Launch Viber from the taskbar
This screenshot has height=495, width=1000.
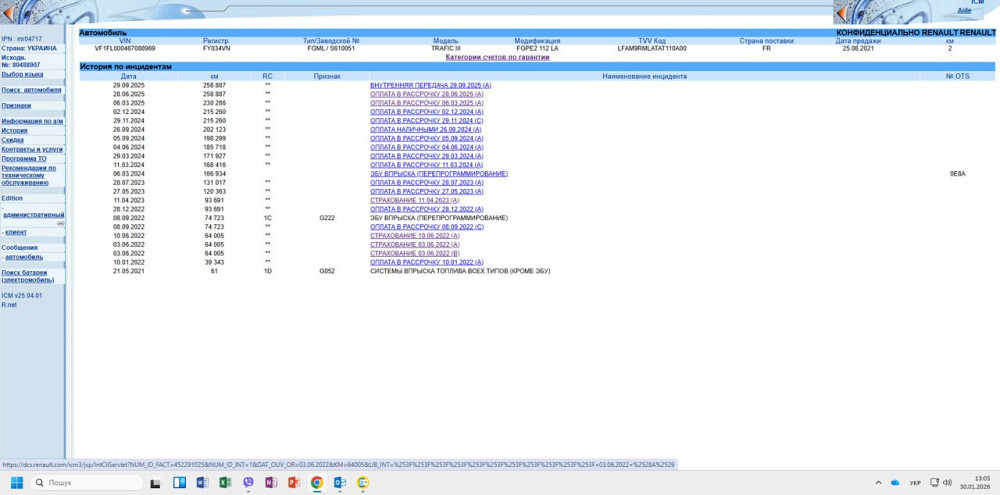[249, 483]
